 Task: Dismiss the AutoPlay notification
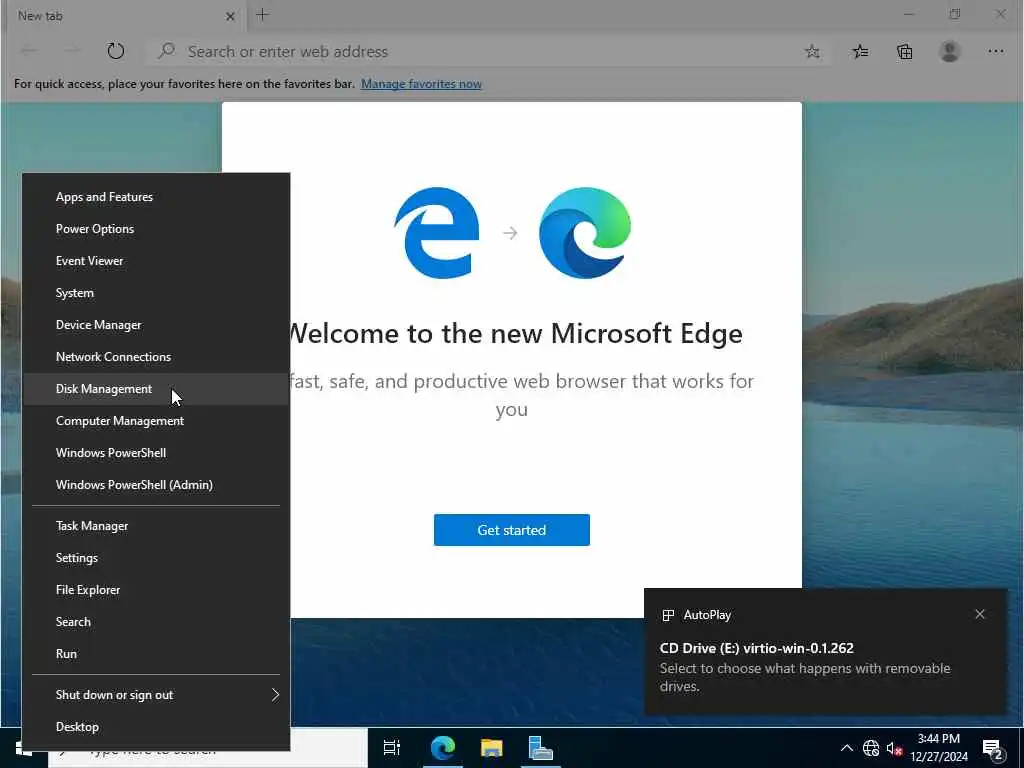[x=980, y=614]
